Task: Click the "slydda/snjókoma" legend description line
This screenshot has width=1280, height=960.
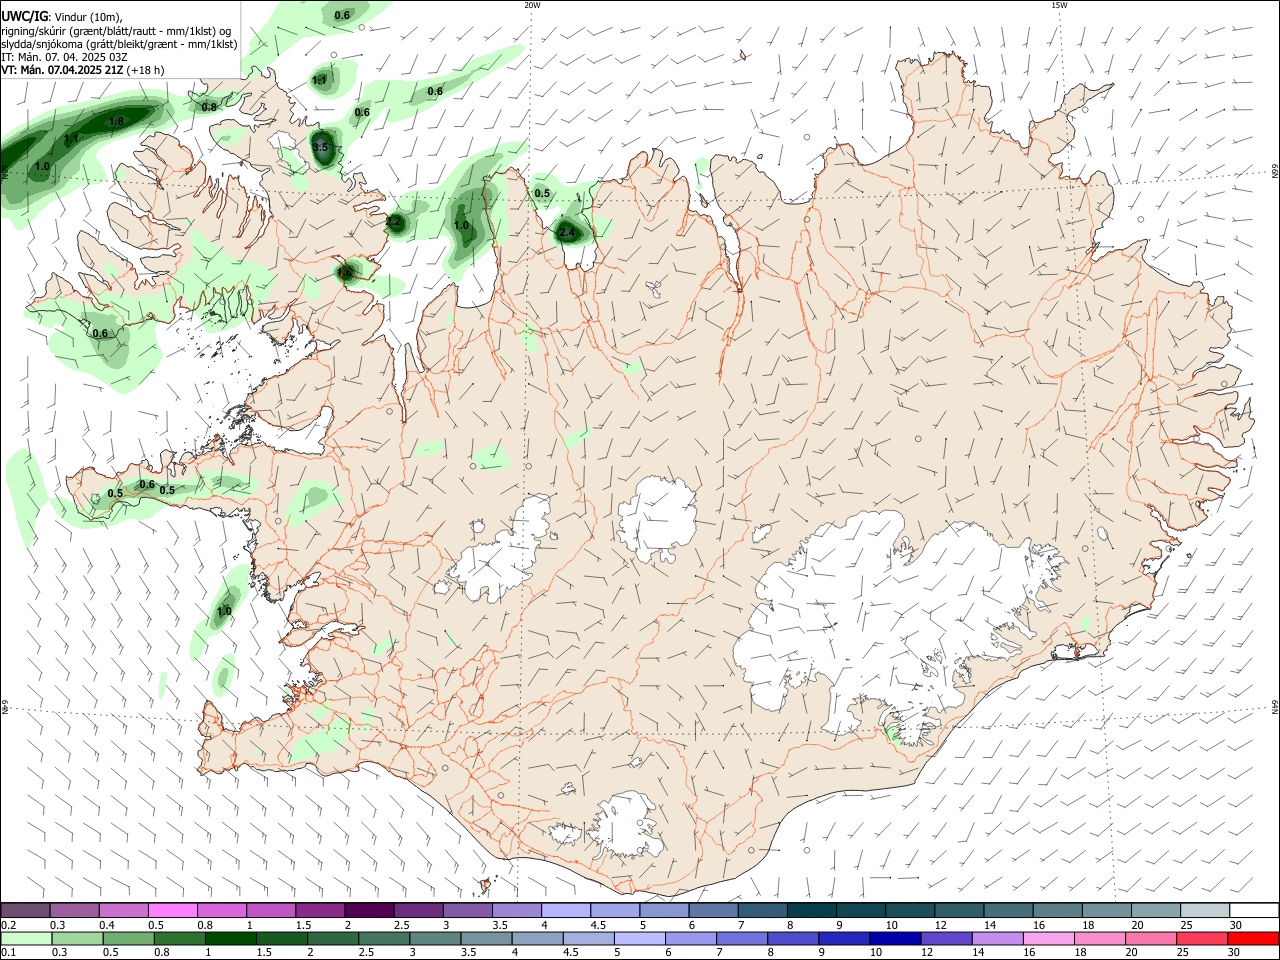Action: pyautogui.click(x=119, y=44)
